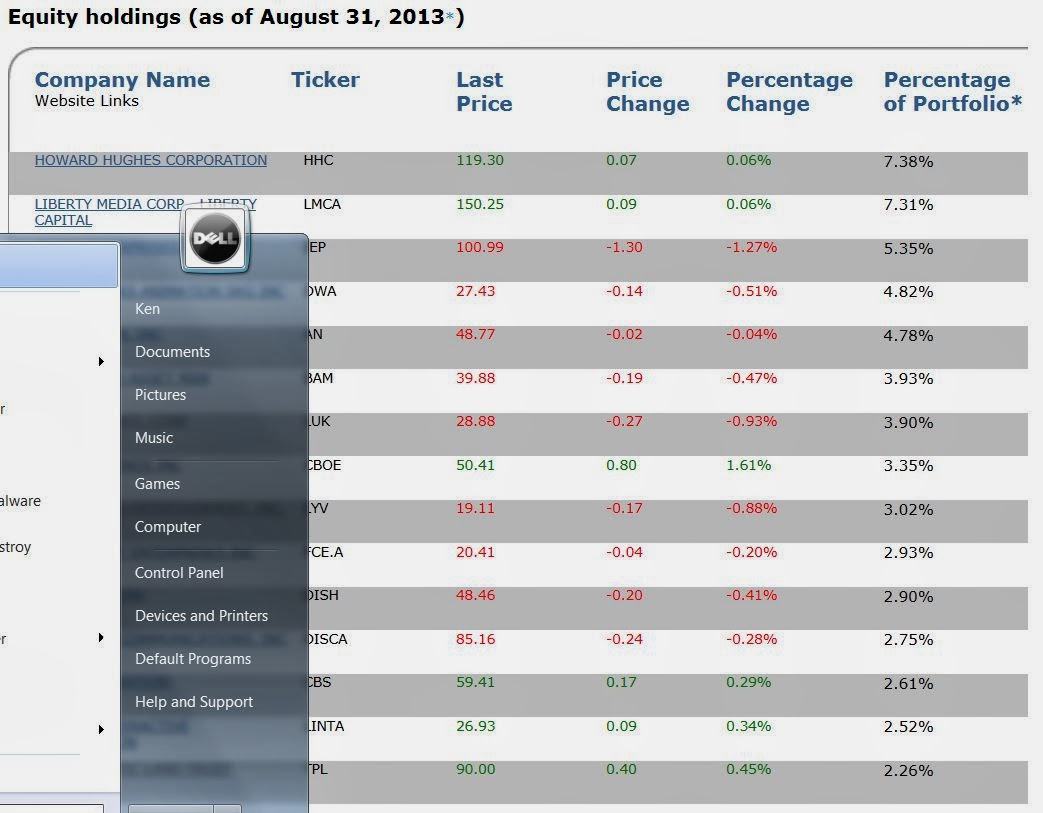The image size is (1043, 813).
Task: Follow the Liberty Media Corp link
Action: coord(110,204)
